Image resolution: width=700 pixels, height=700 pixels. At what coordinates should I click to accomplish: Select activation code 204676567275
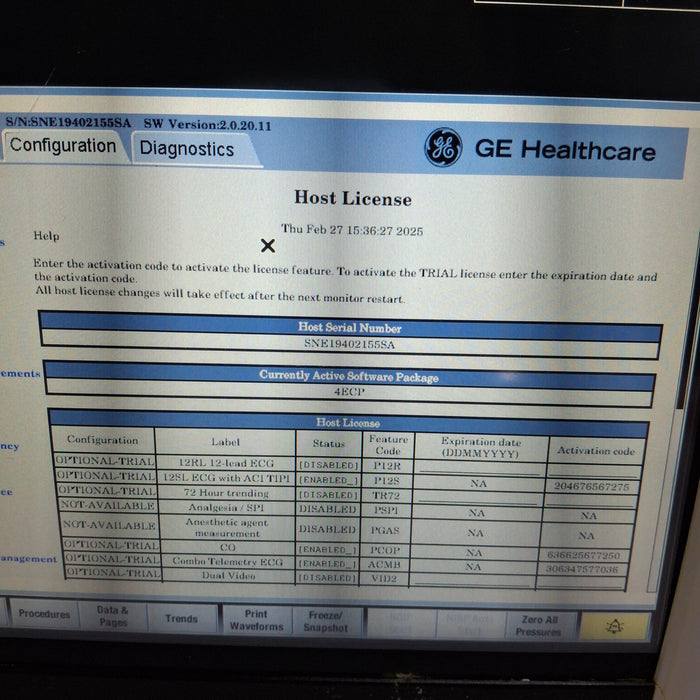592,486
